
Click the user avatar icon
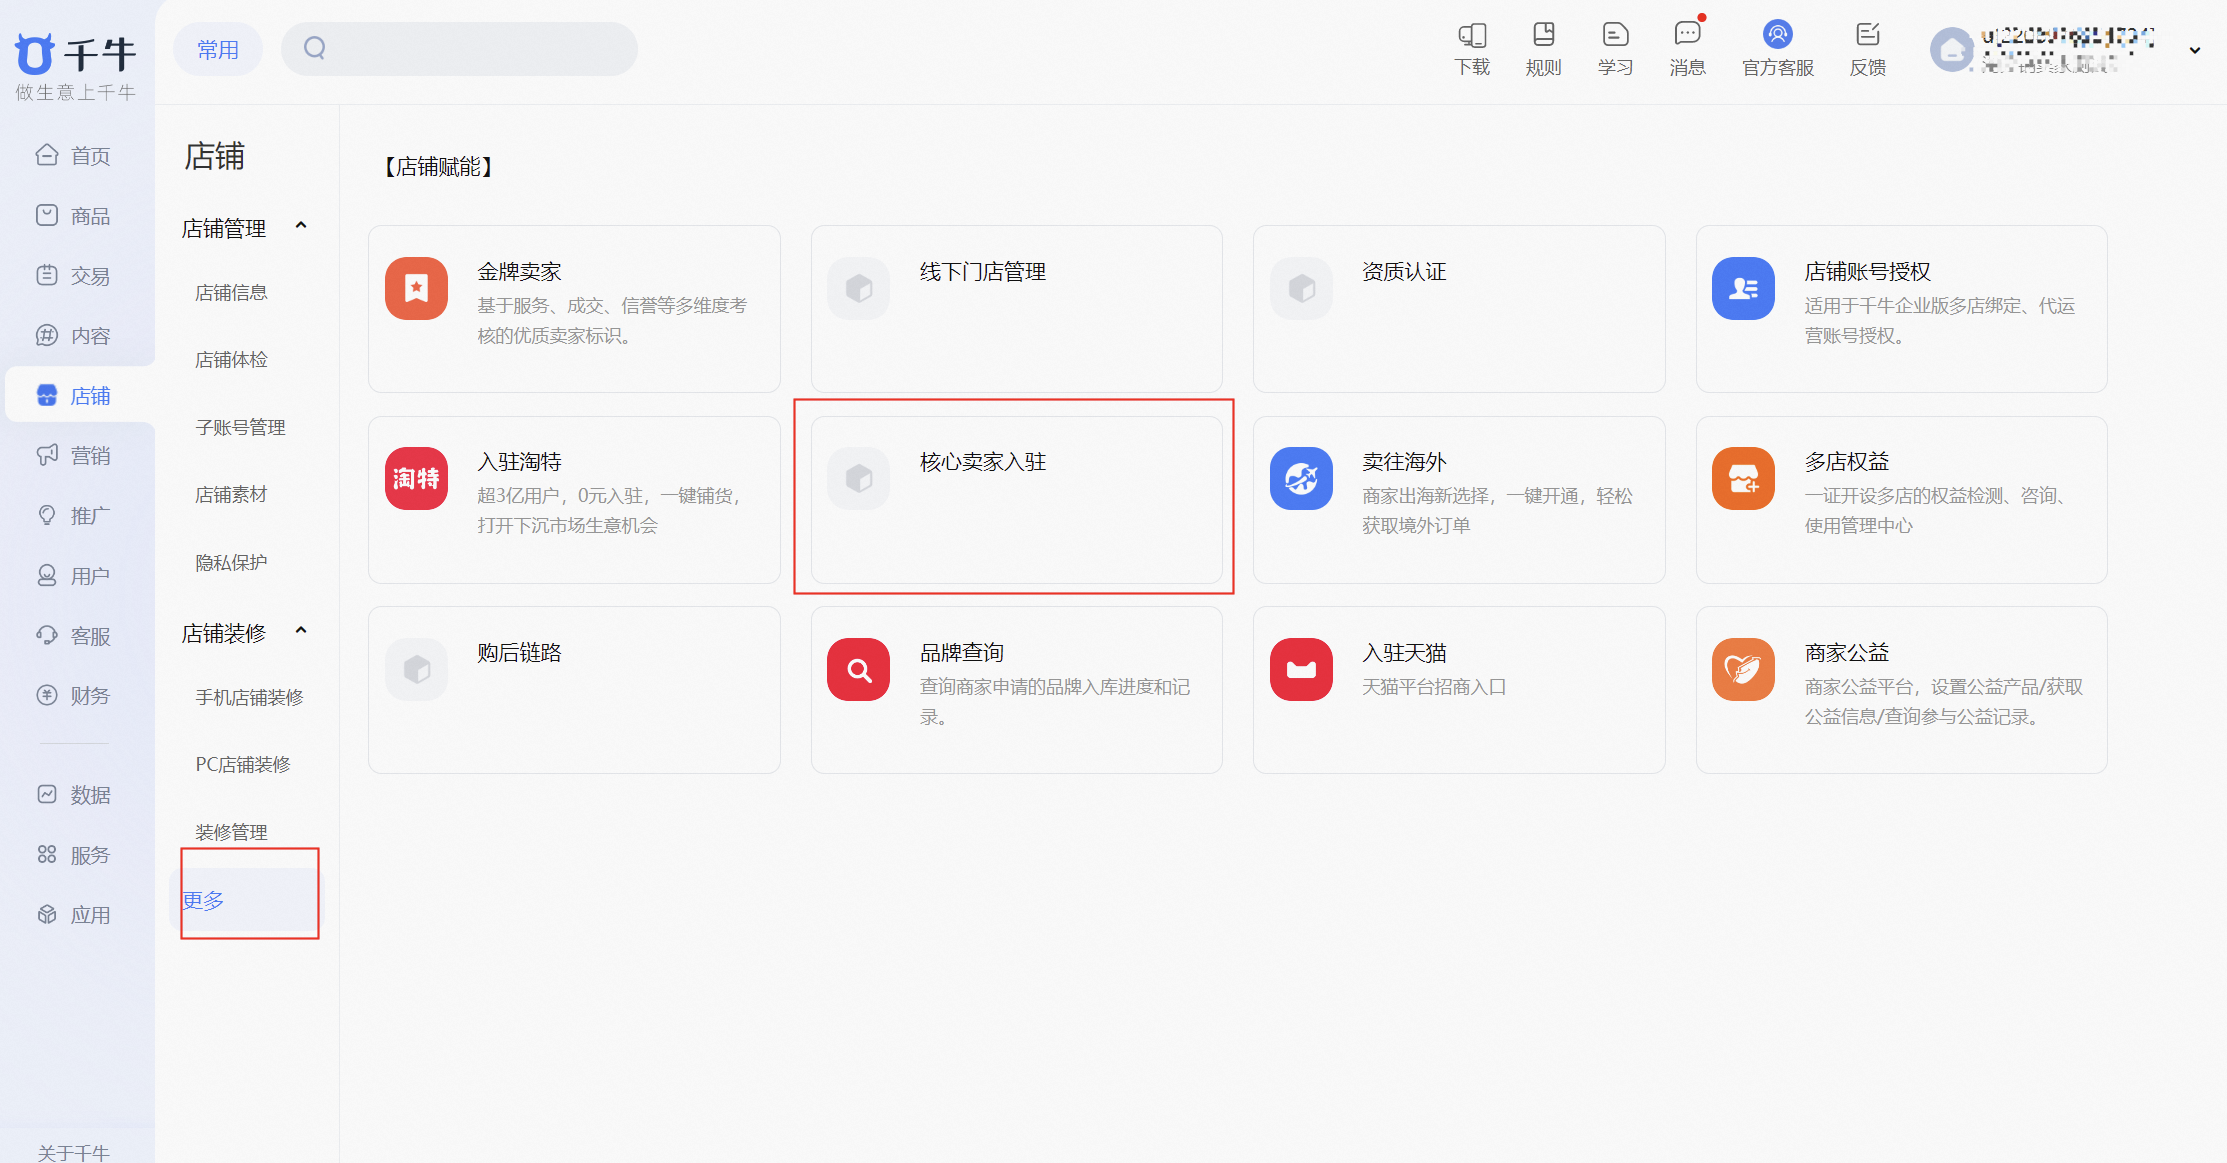(x=1951, y=50)
